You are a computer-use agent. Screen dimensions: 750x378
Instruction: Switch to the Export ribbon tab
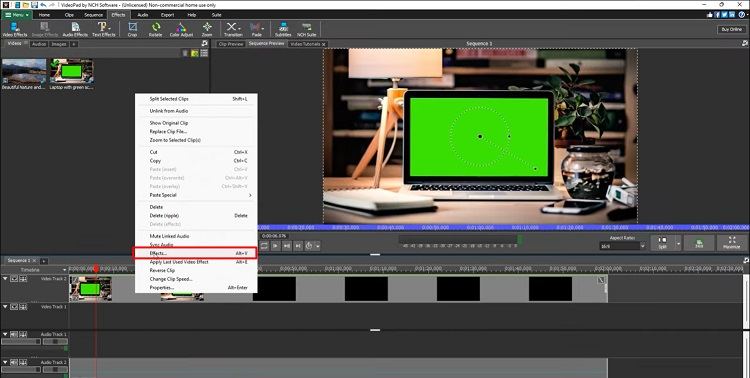tap(167, 15)
